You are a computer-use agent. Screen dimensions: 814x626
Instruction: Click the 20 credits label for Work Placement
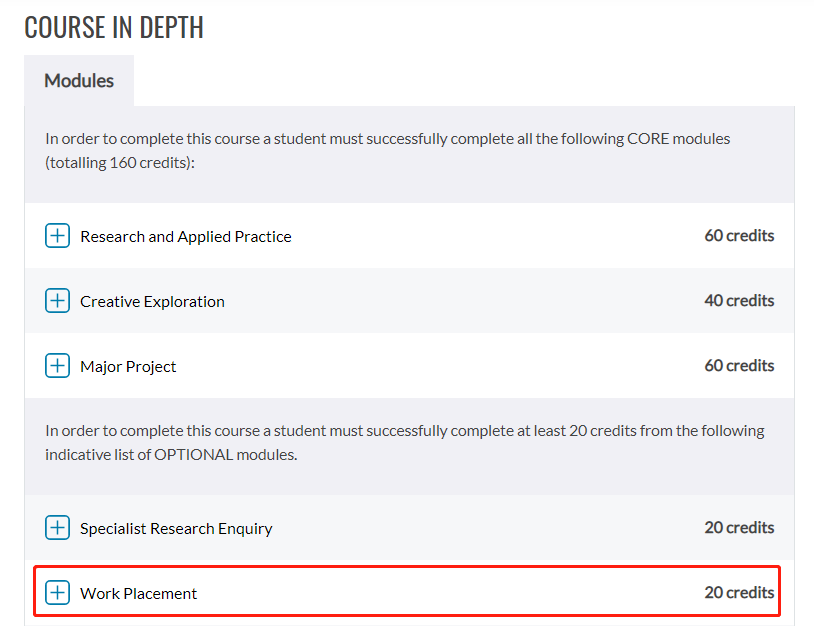click(739, 593)
